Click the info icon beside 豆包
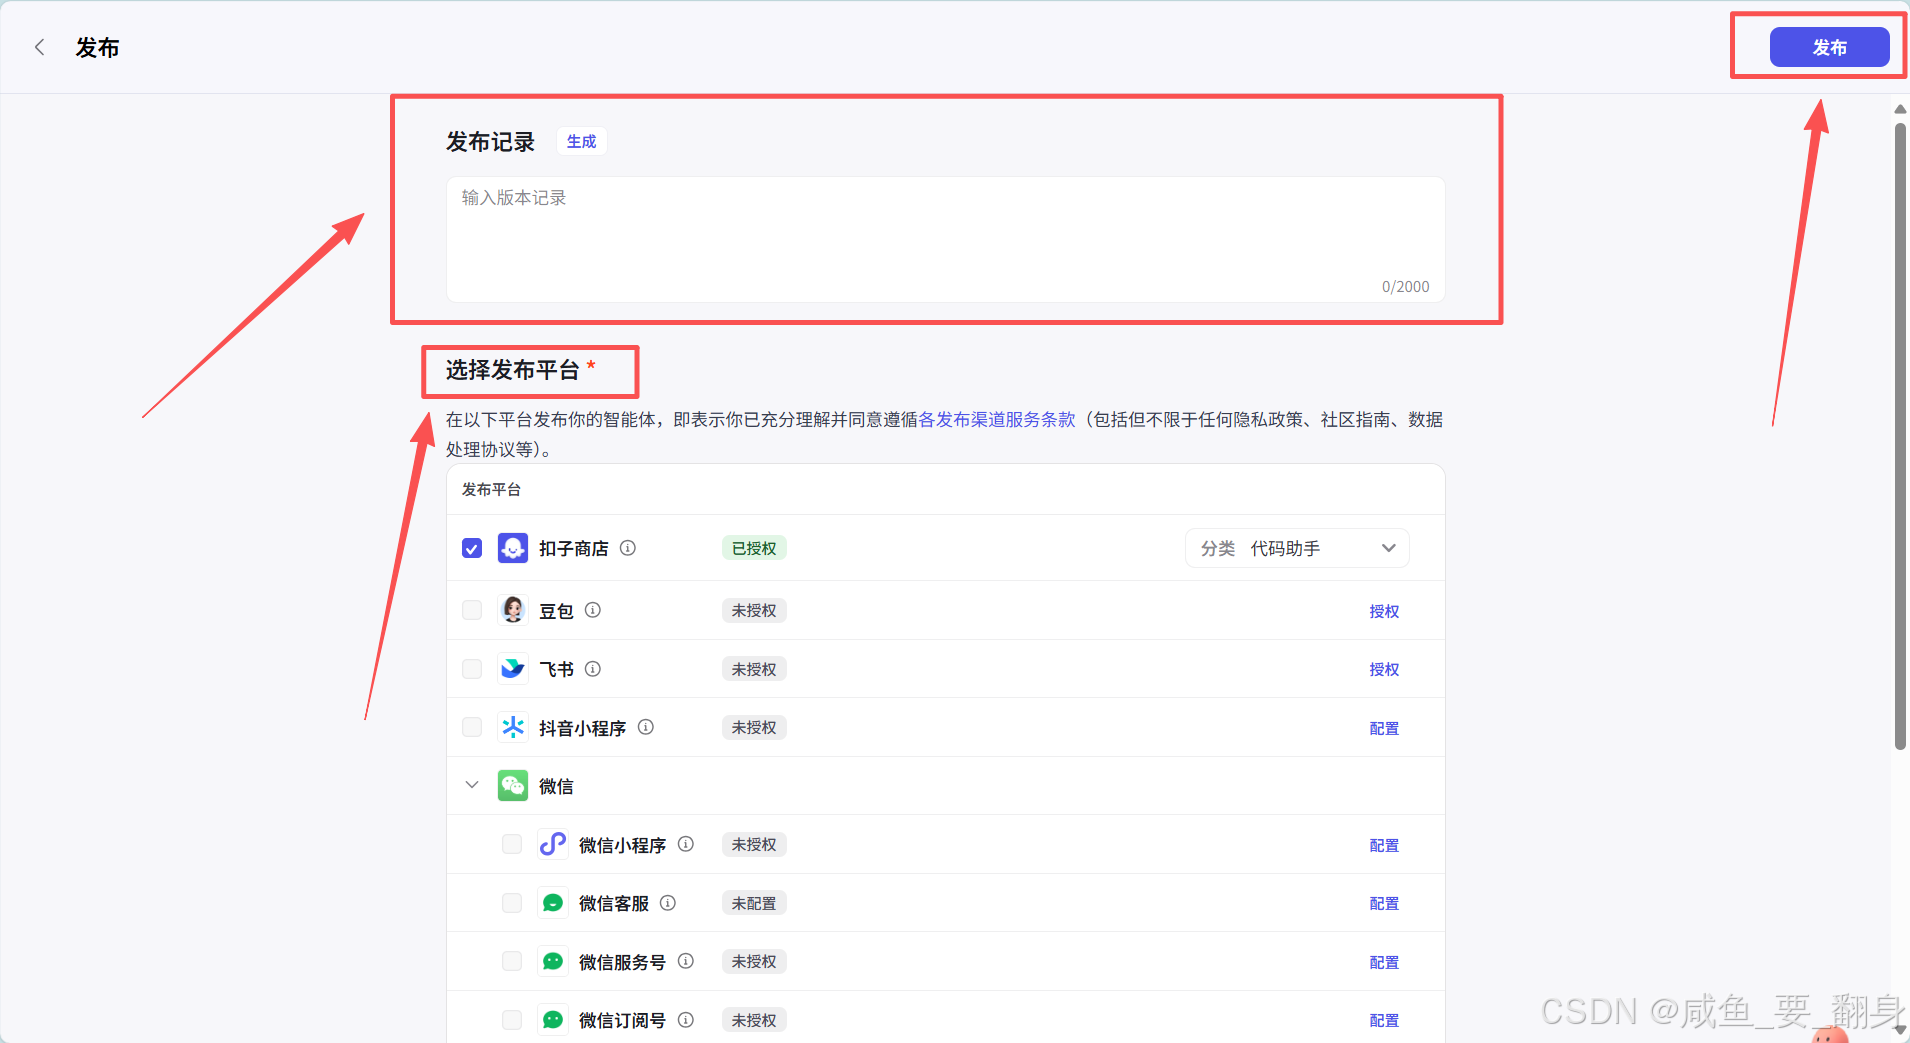The image size is (1910, 1043). [593, 610]
